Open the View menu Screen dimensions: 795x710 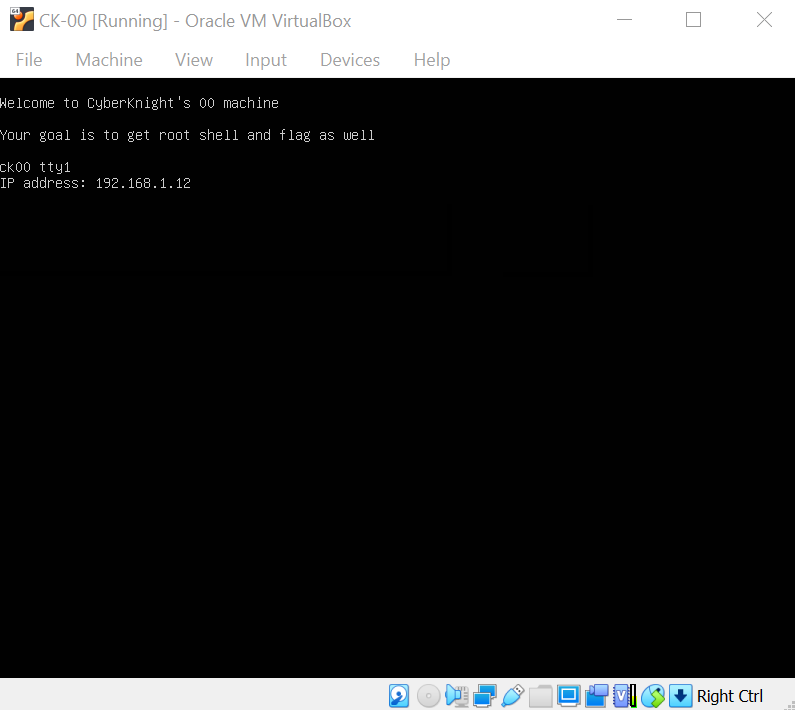(x=194, y=60)
